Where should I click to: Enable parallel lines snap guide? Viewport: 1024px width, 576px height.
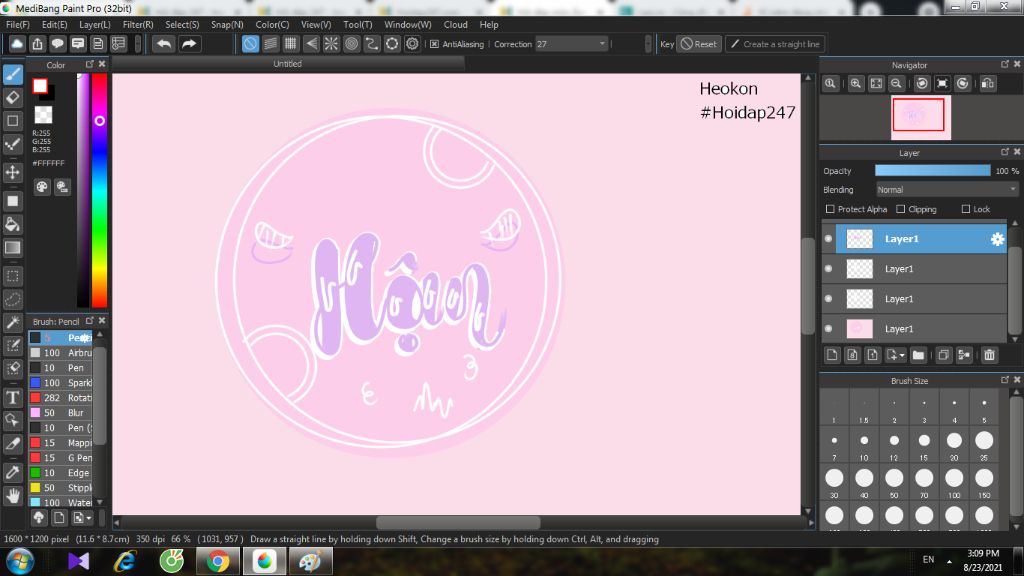(x=270, y=44)
